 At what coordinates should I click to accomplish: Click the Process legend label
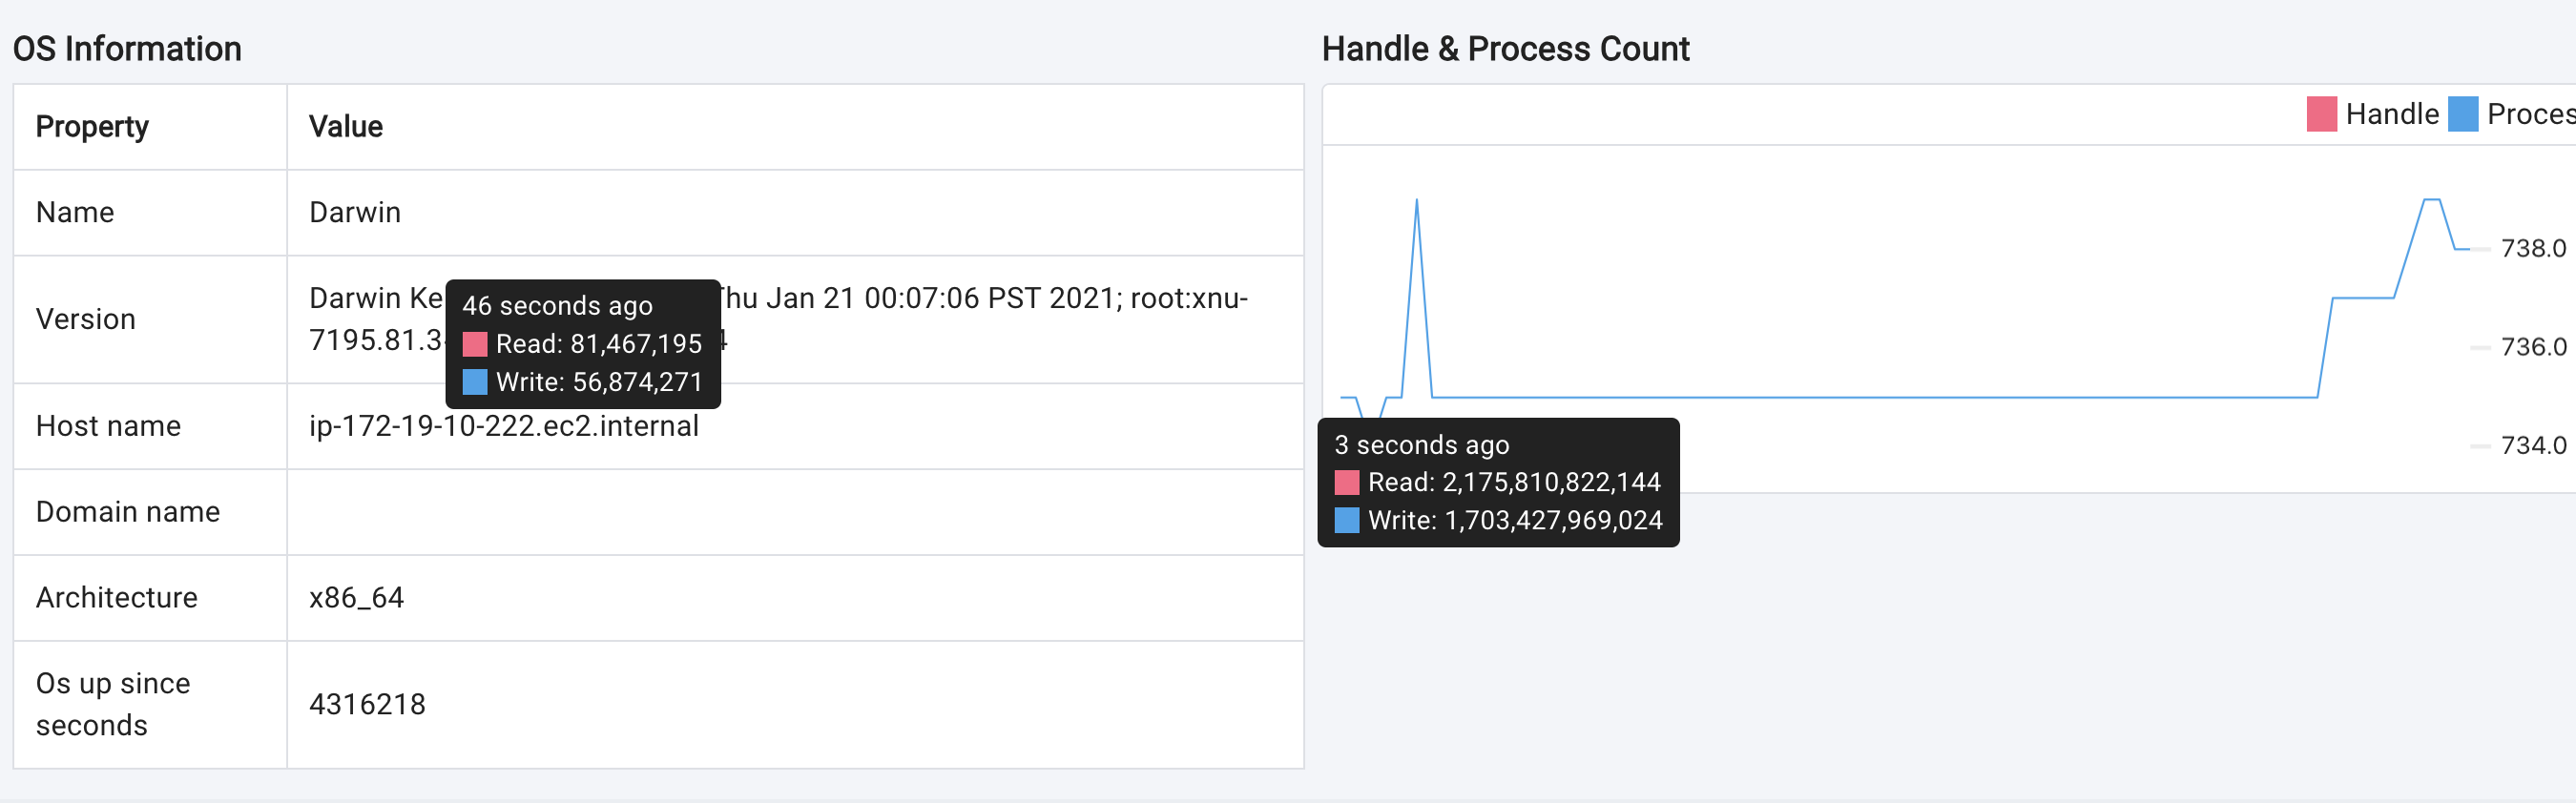2531,114
